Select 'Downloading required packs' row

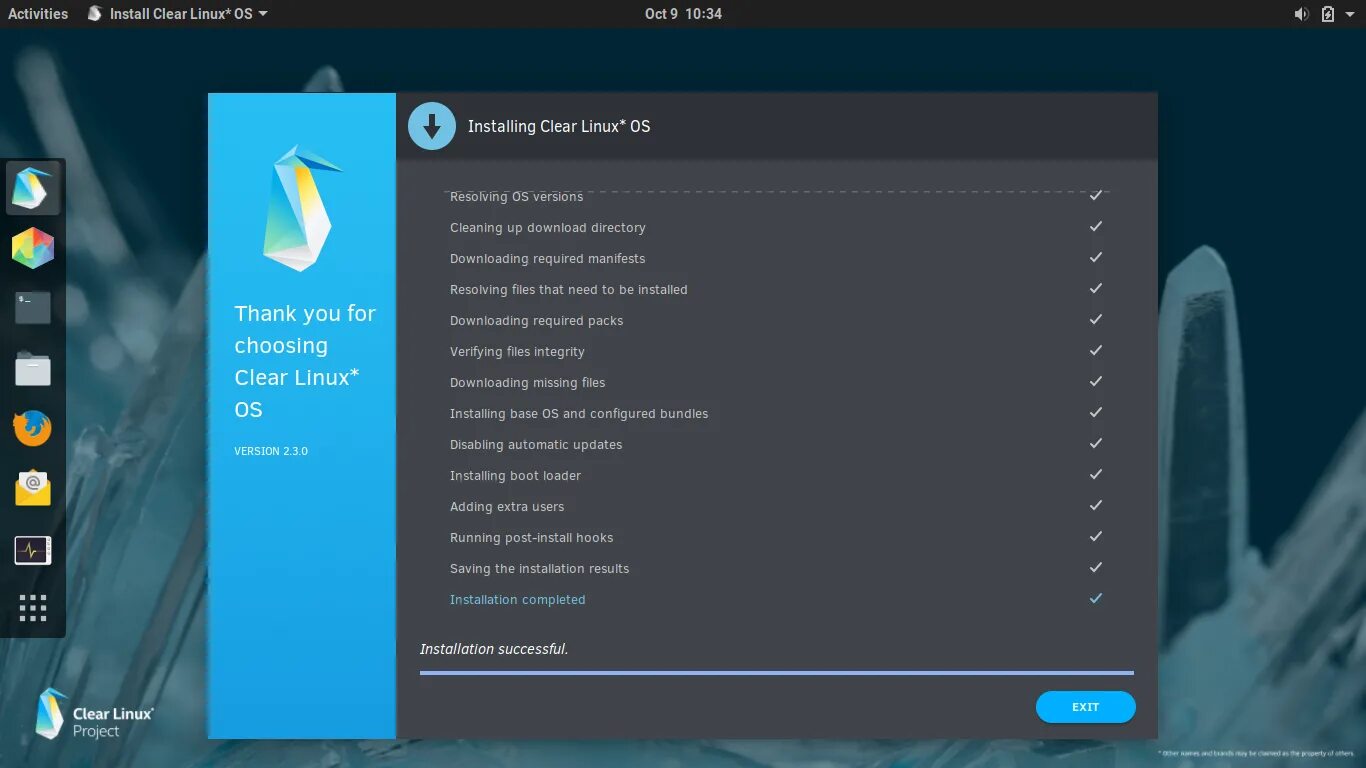777,321
